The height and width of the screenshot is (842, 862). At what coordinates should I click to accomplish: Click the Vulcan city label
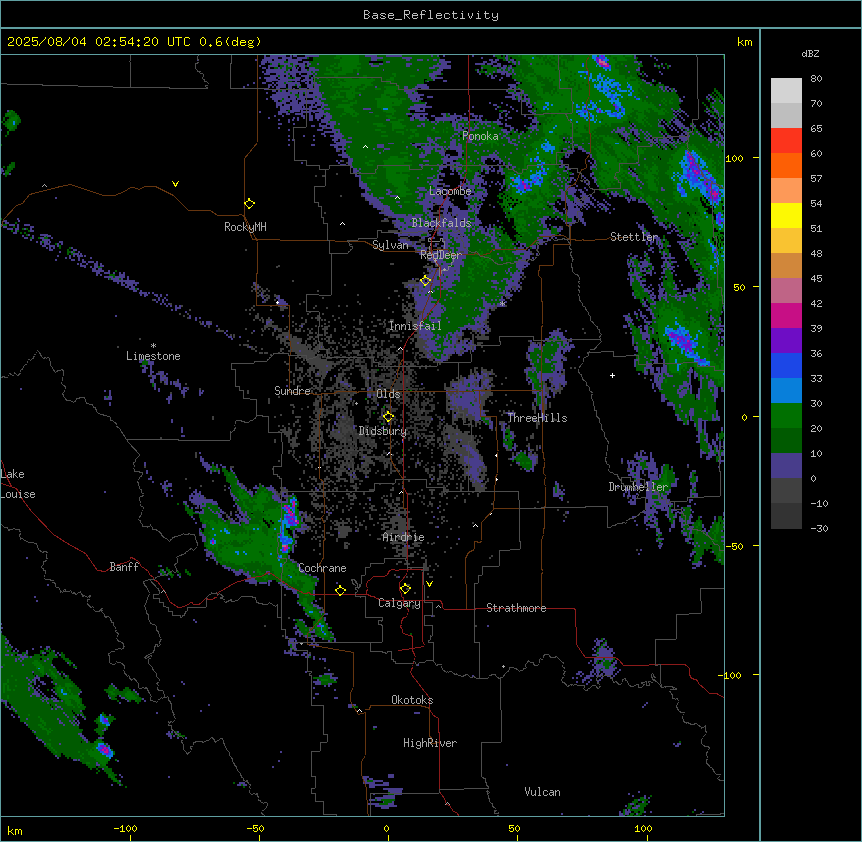click(543, 792)
